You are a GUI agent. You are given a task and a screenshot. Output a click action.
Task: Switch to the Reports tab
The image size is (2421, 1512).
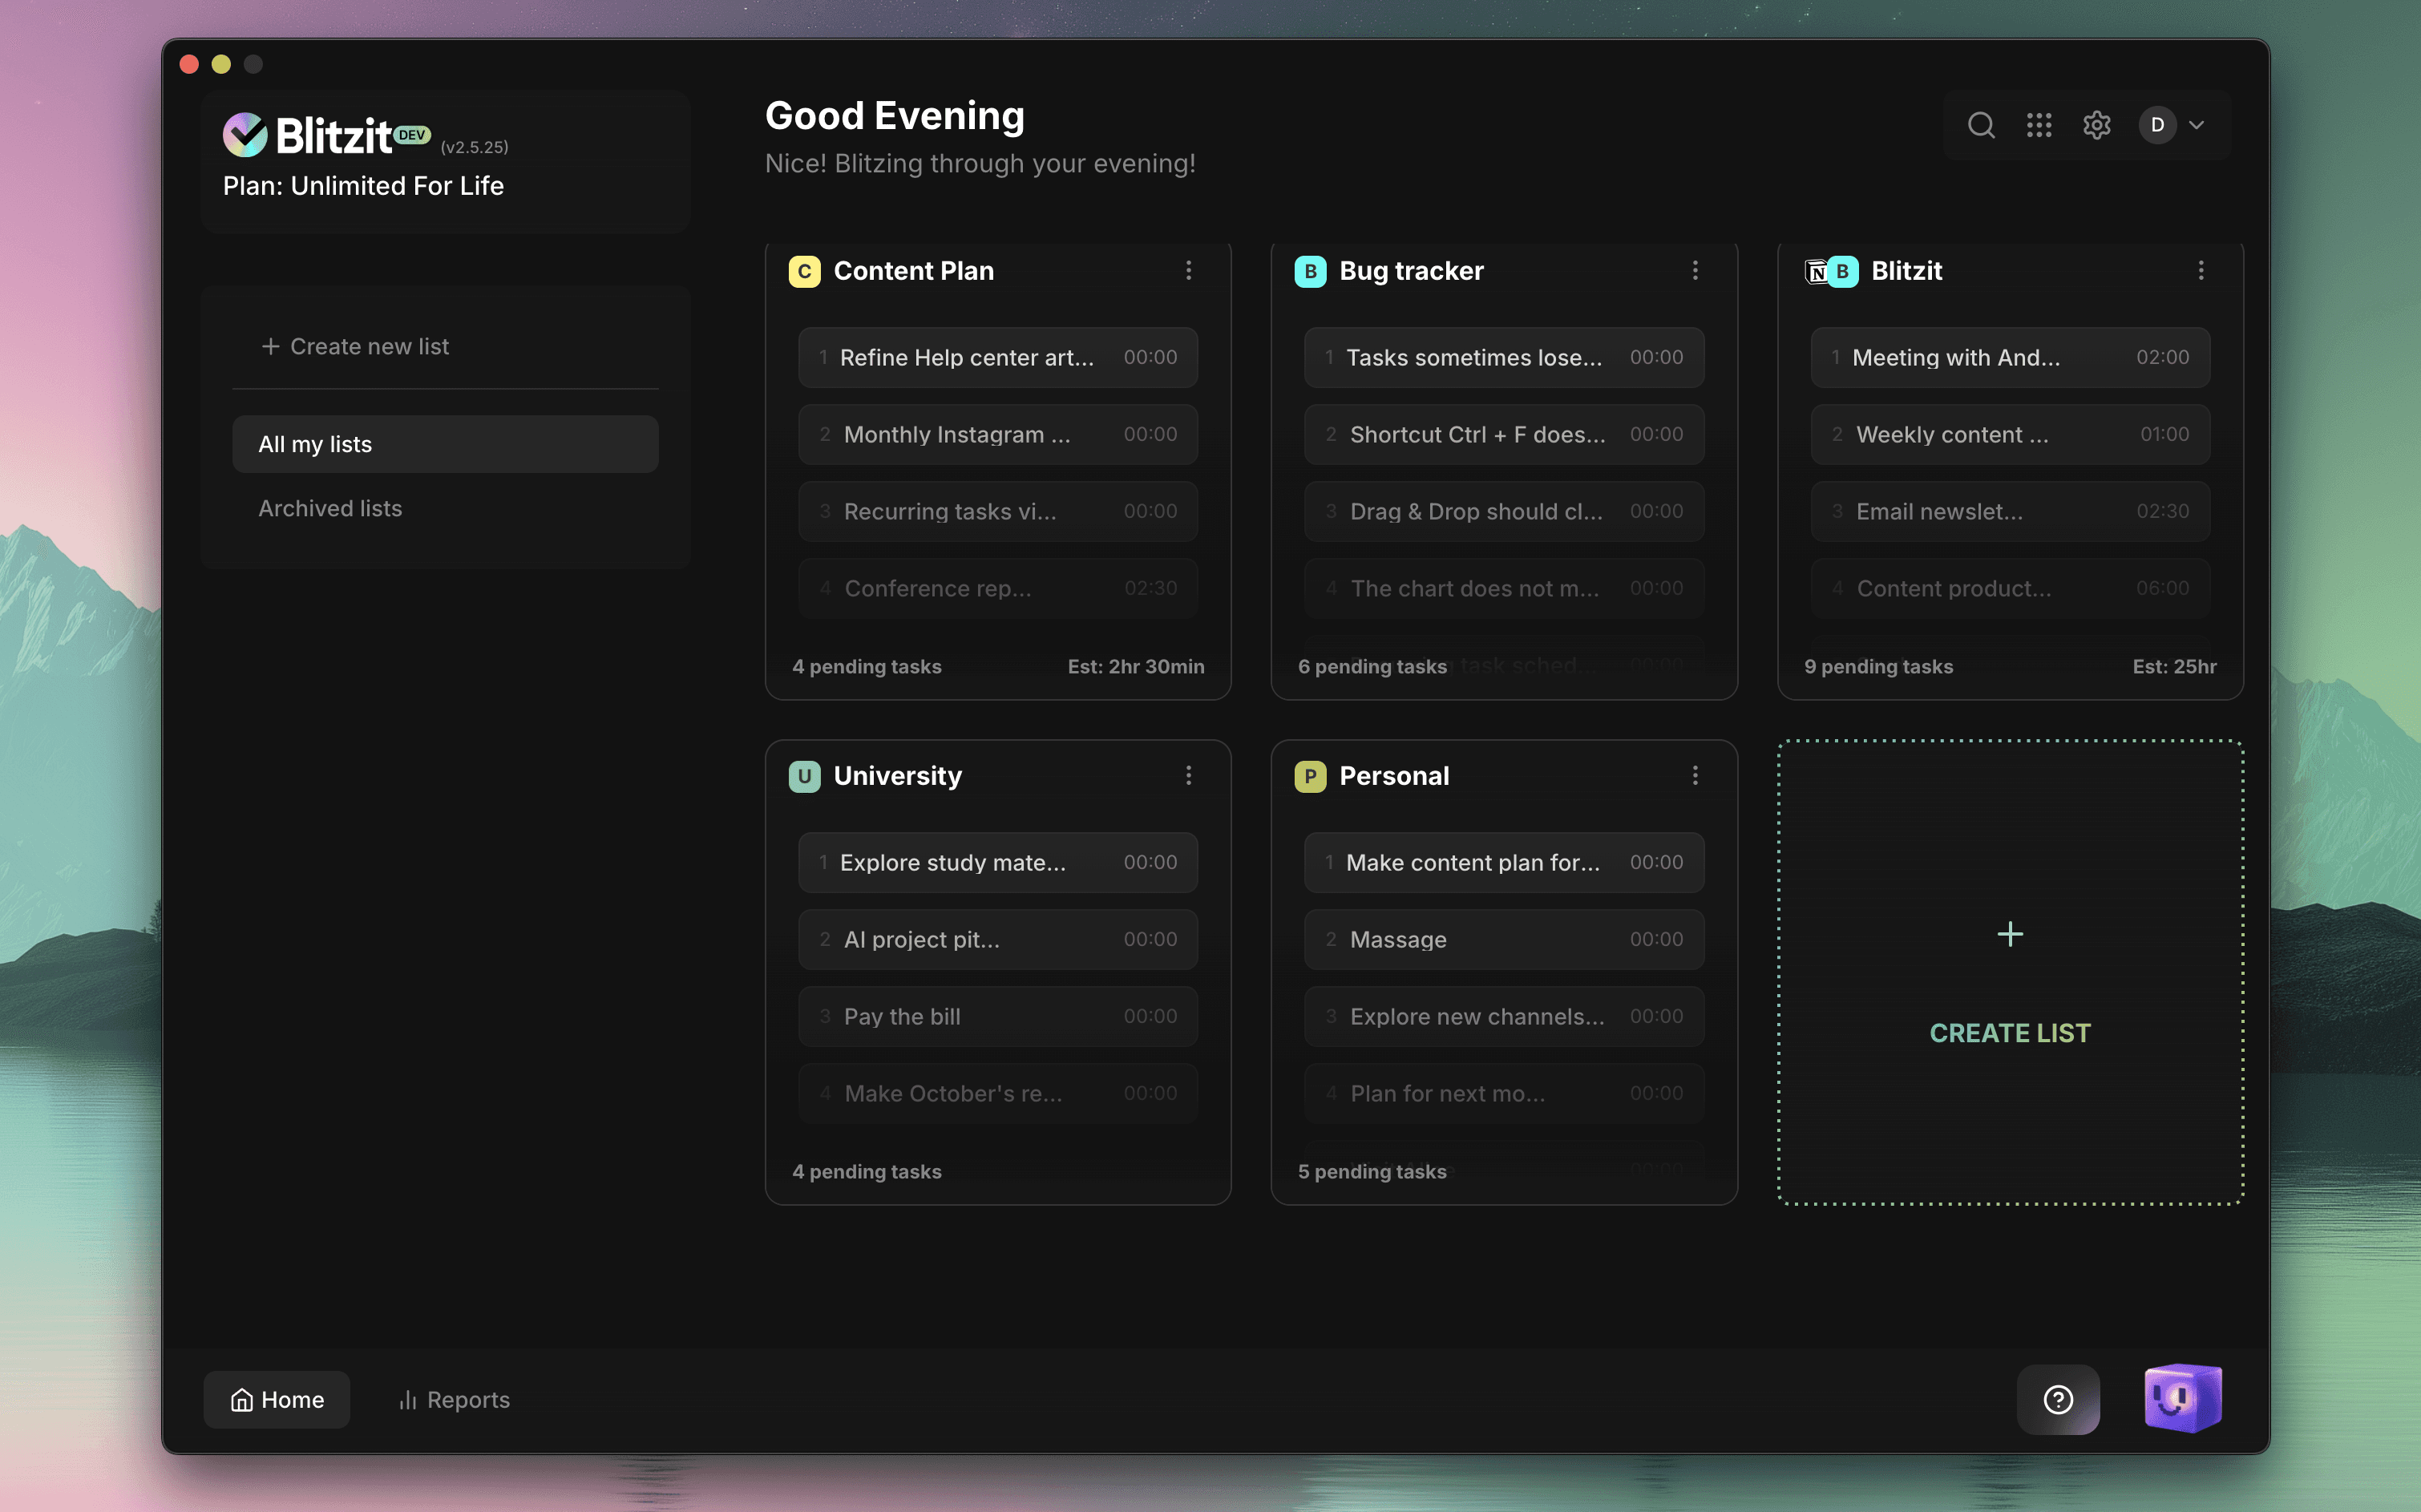pos(454,1399)
